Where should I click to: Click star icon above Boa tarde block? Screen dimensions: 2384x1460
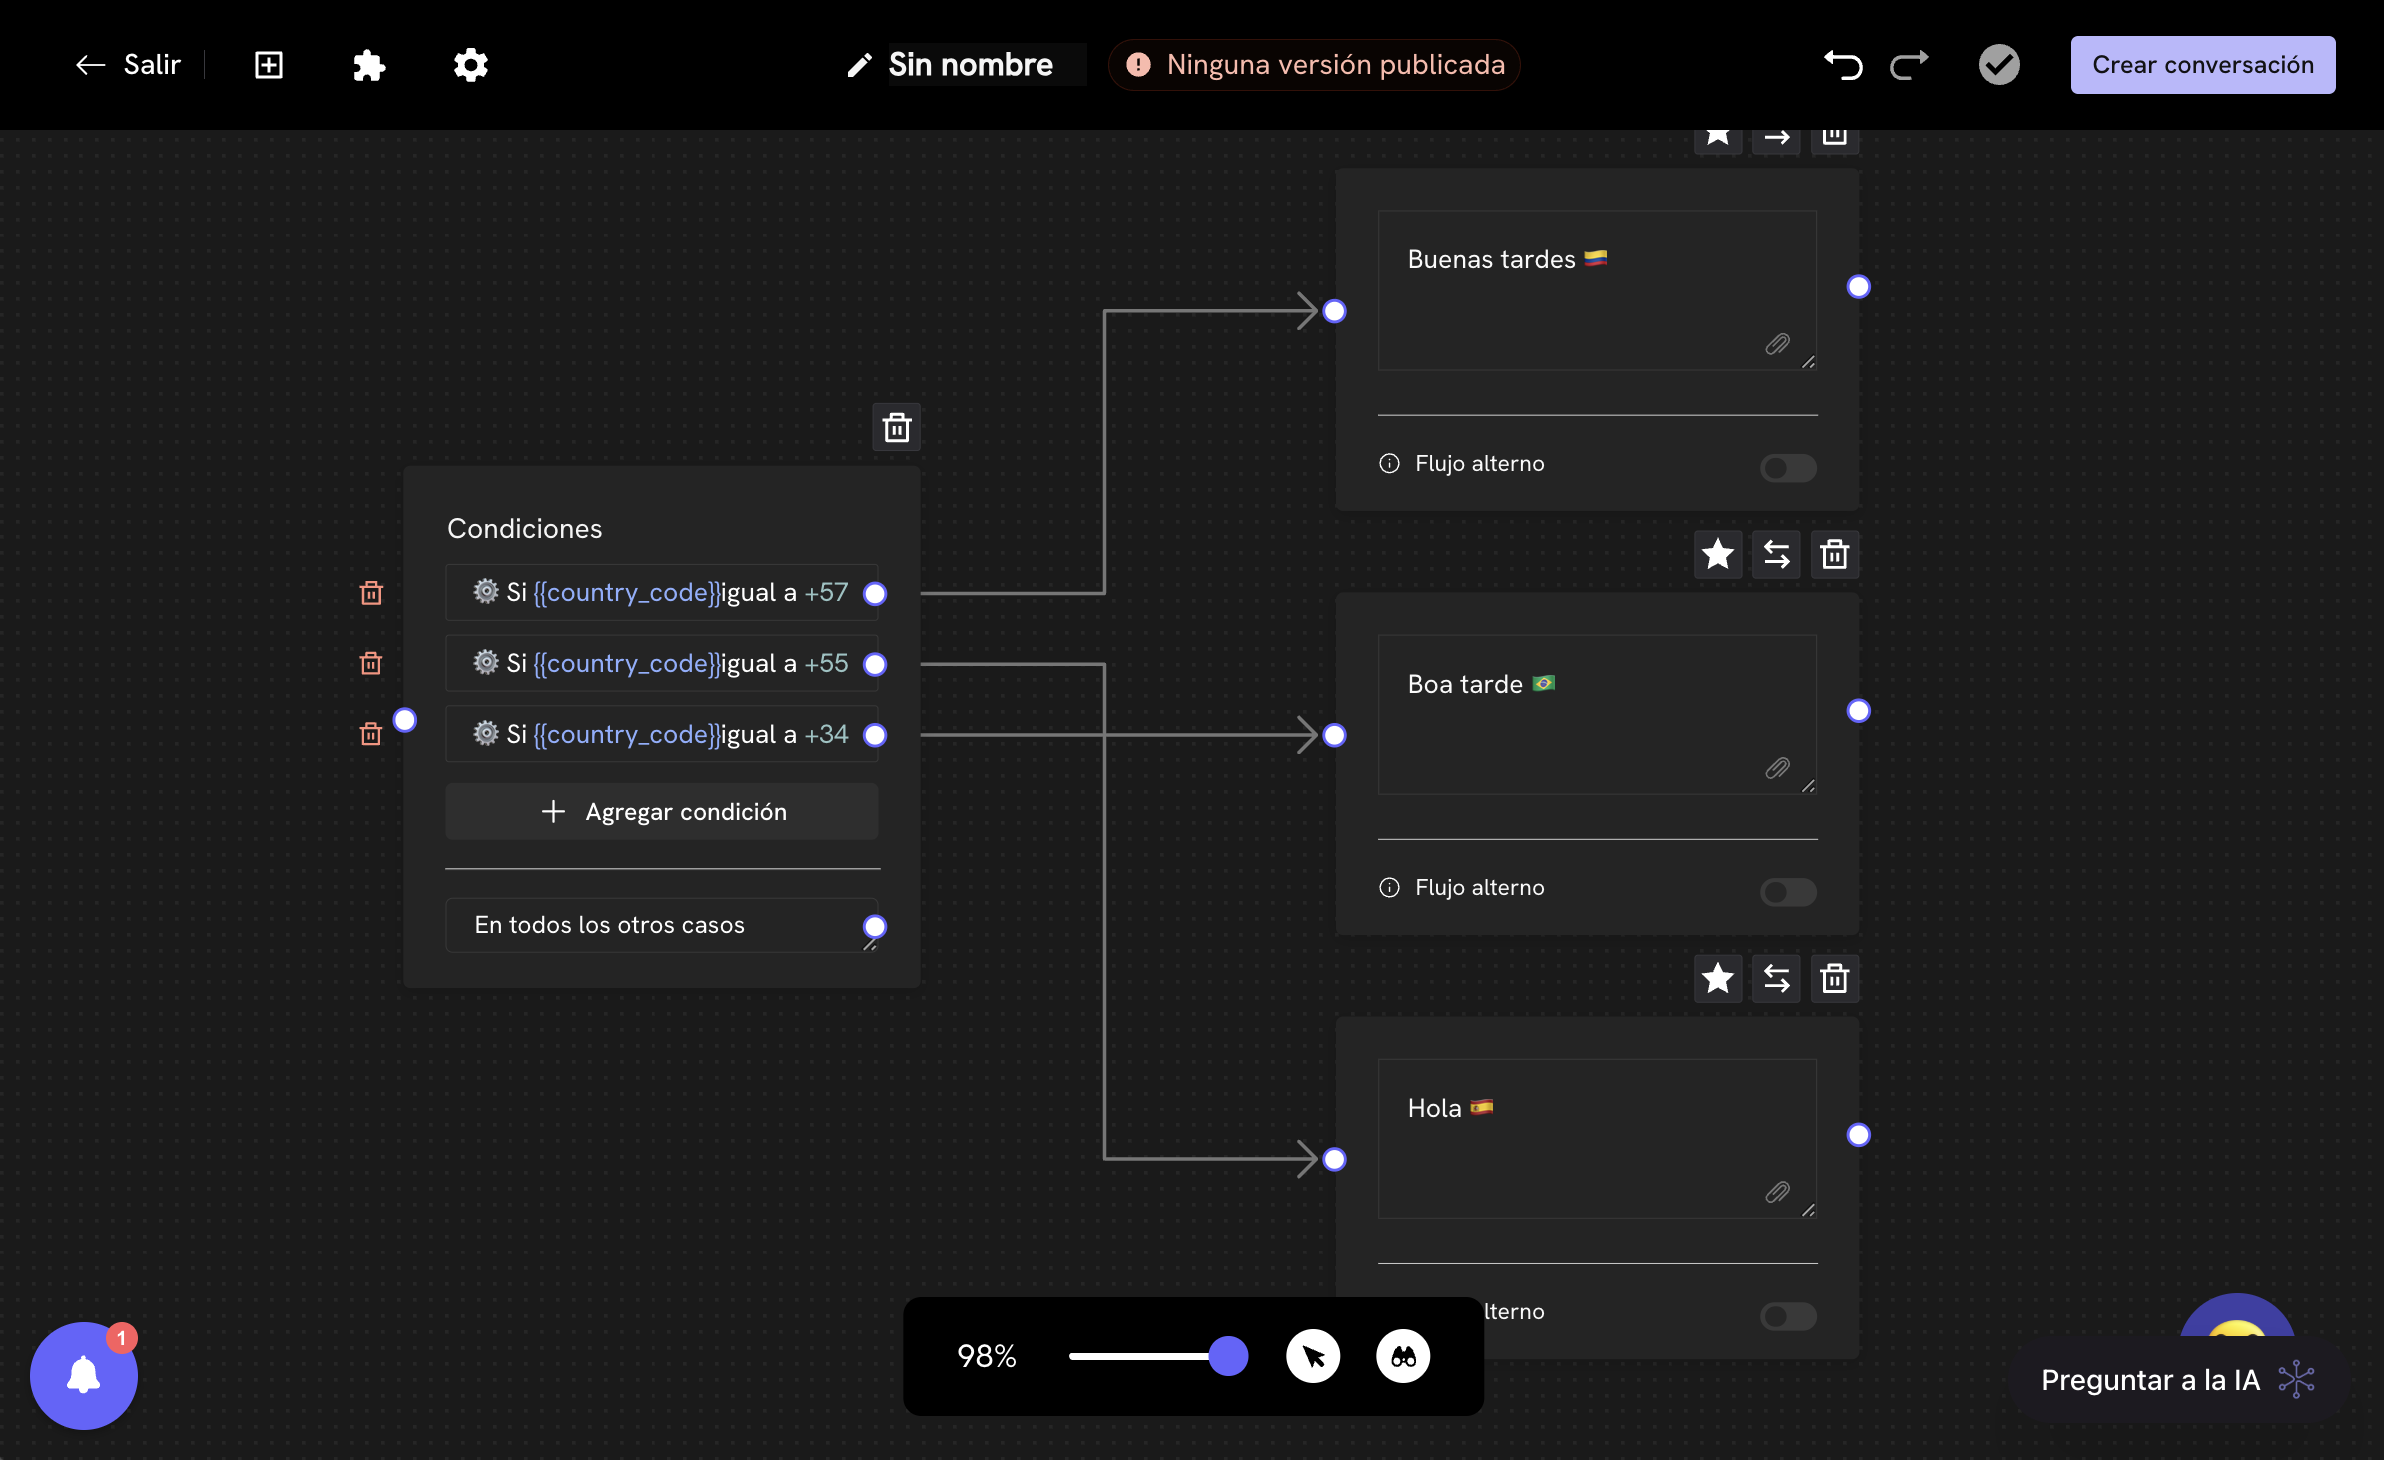pyautogui.click(x=1718, y=554)
